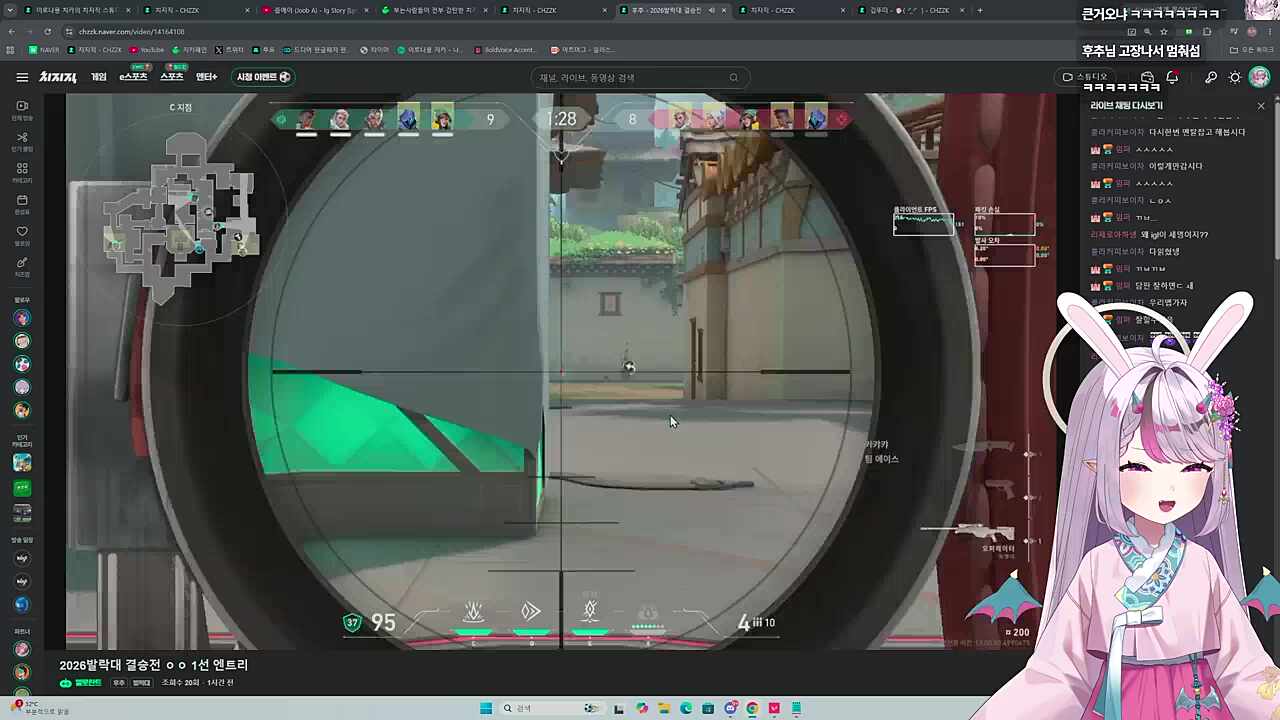Close the 라이브 채팅 다시보기 panel
The width and height of the screenshot is (1280, 720).
[x=1261, y=106]
